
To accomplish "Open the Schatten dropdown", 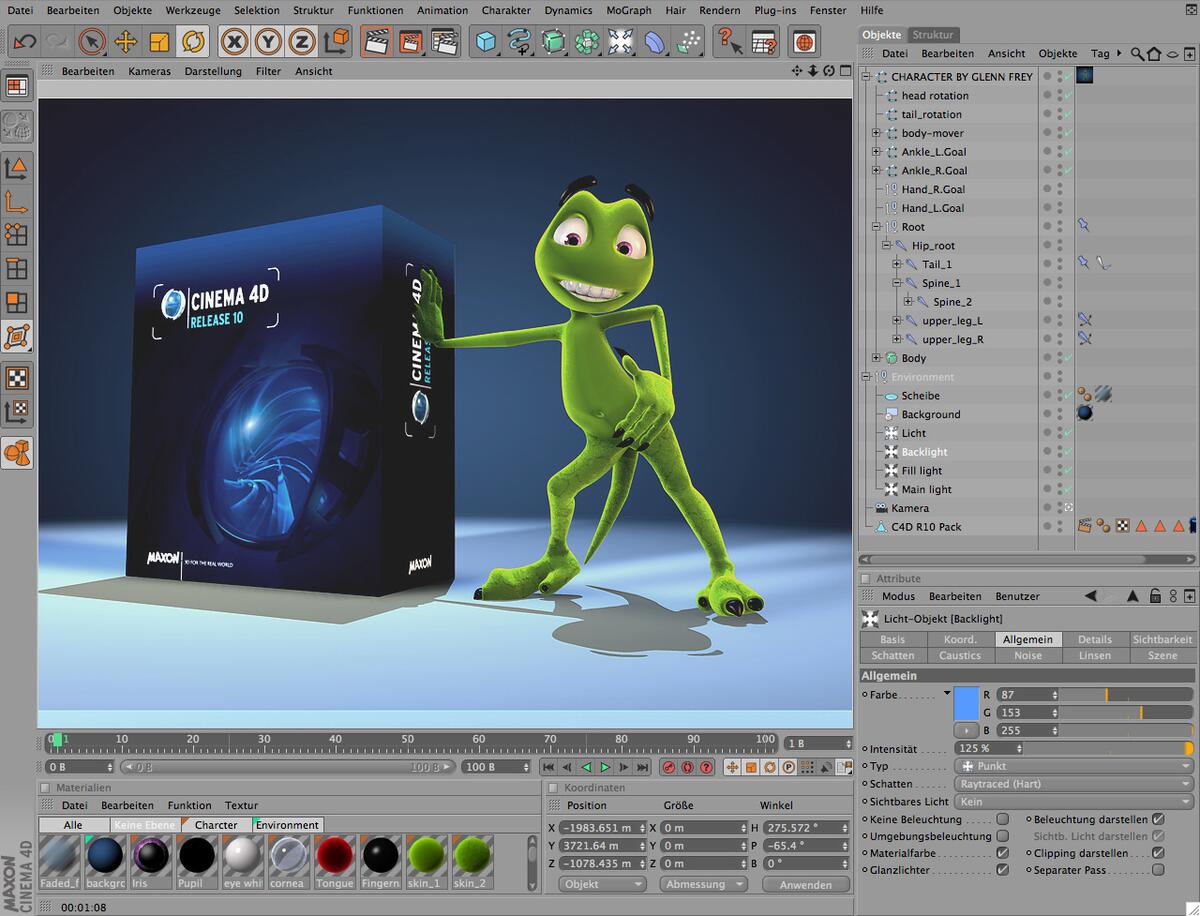I will pos(1073,784).
